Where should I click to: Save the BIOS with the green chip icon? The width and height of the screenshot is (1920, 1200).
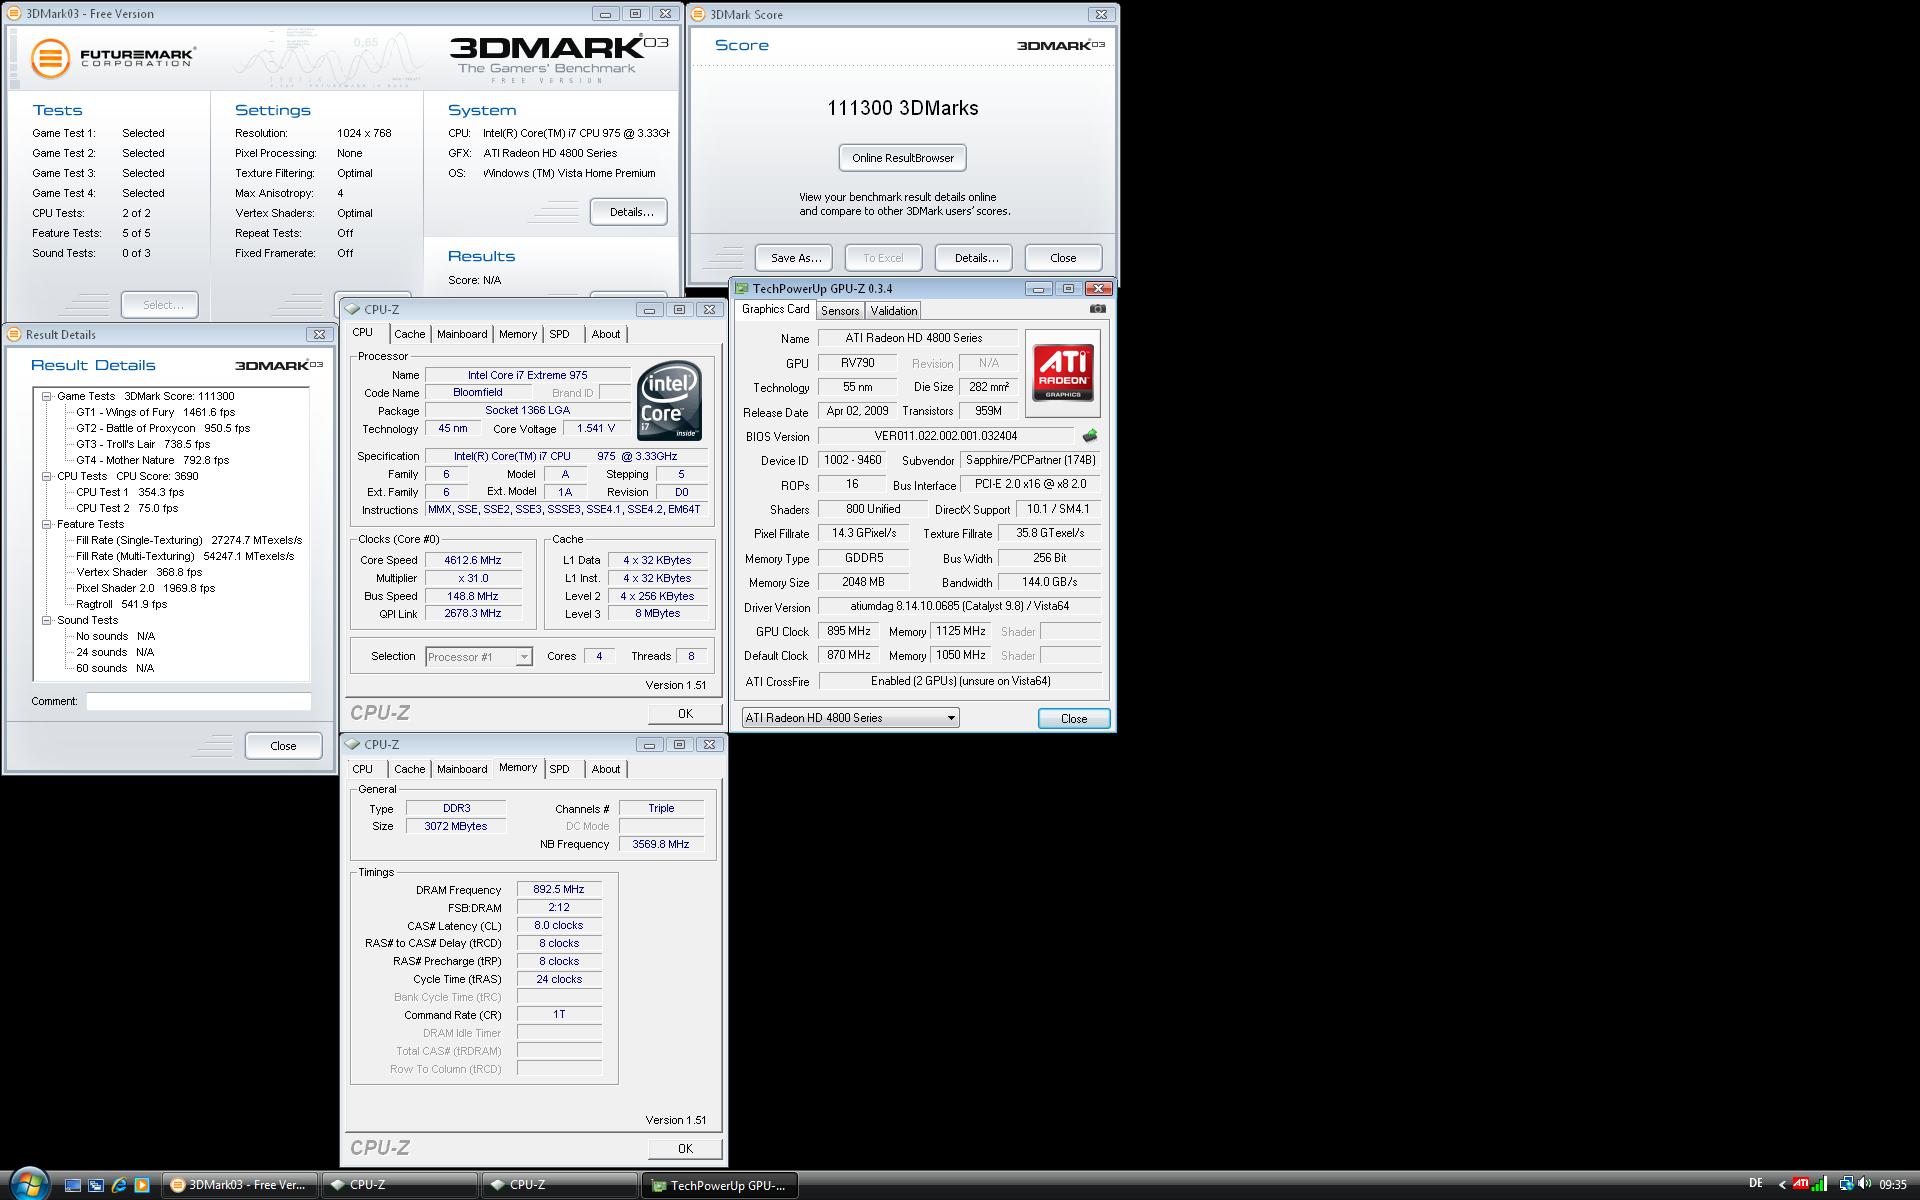1090,436
